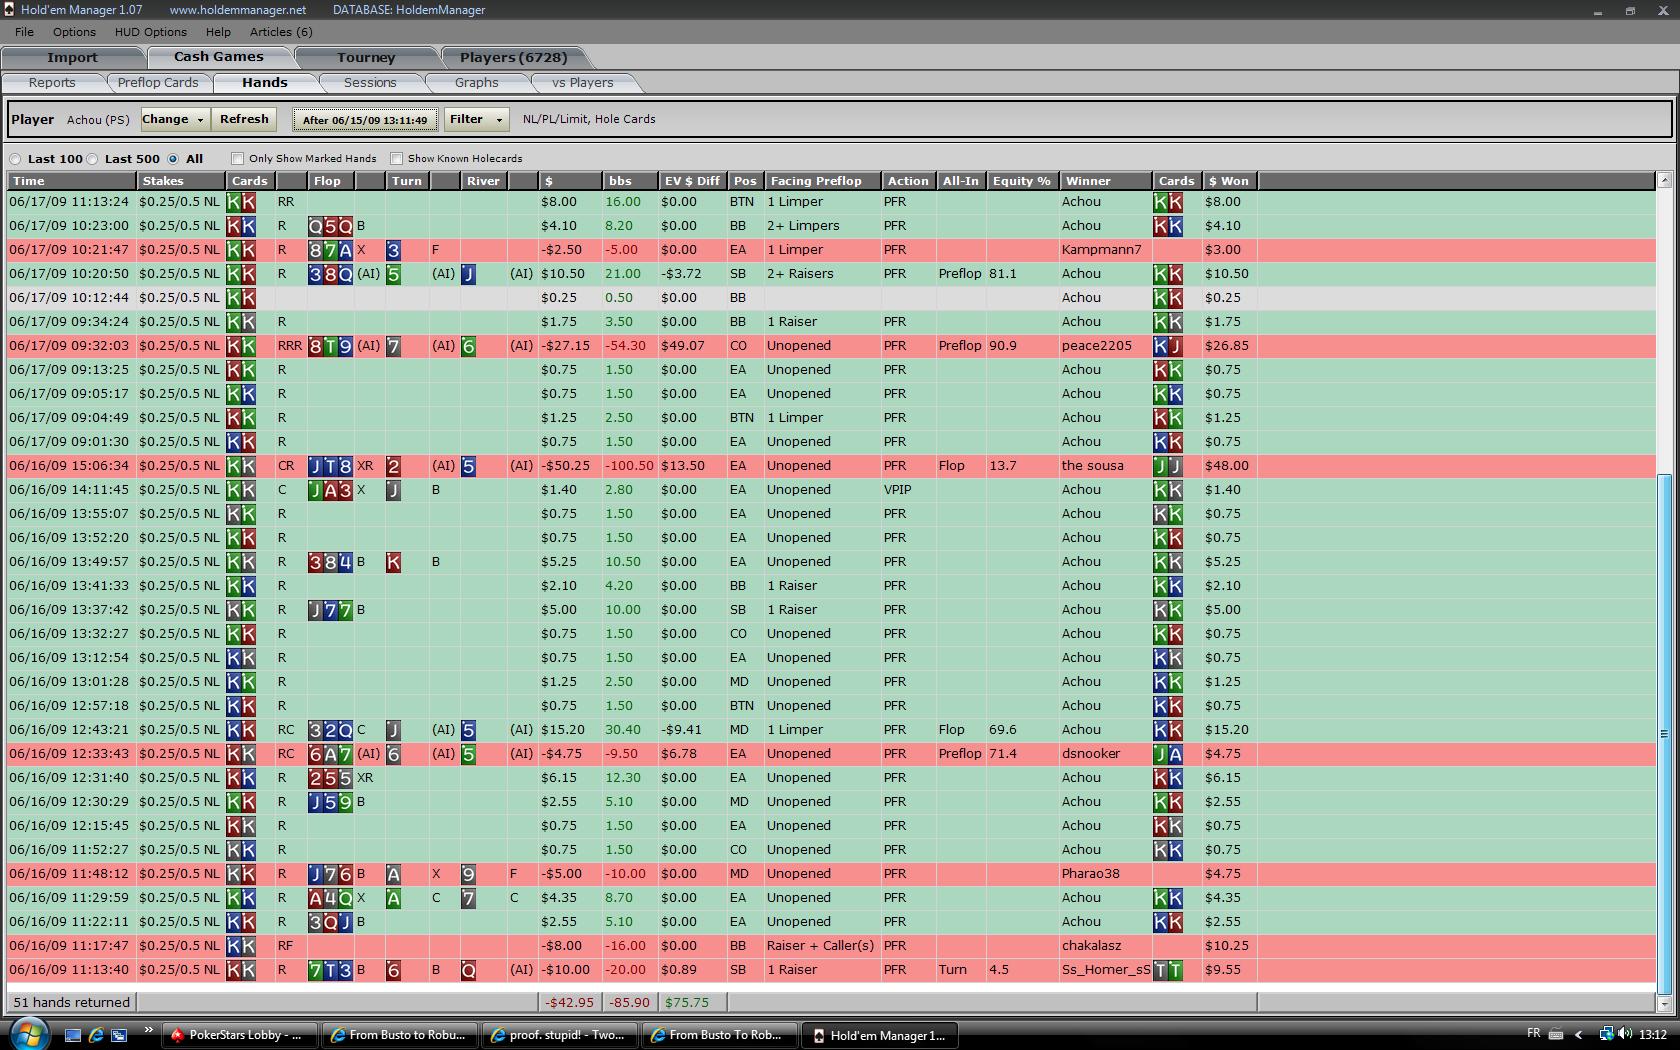Open the Windows Start orb
This screenshot has height=1050, width=1680.
[28, 1034]
